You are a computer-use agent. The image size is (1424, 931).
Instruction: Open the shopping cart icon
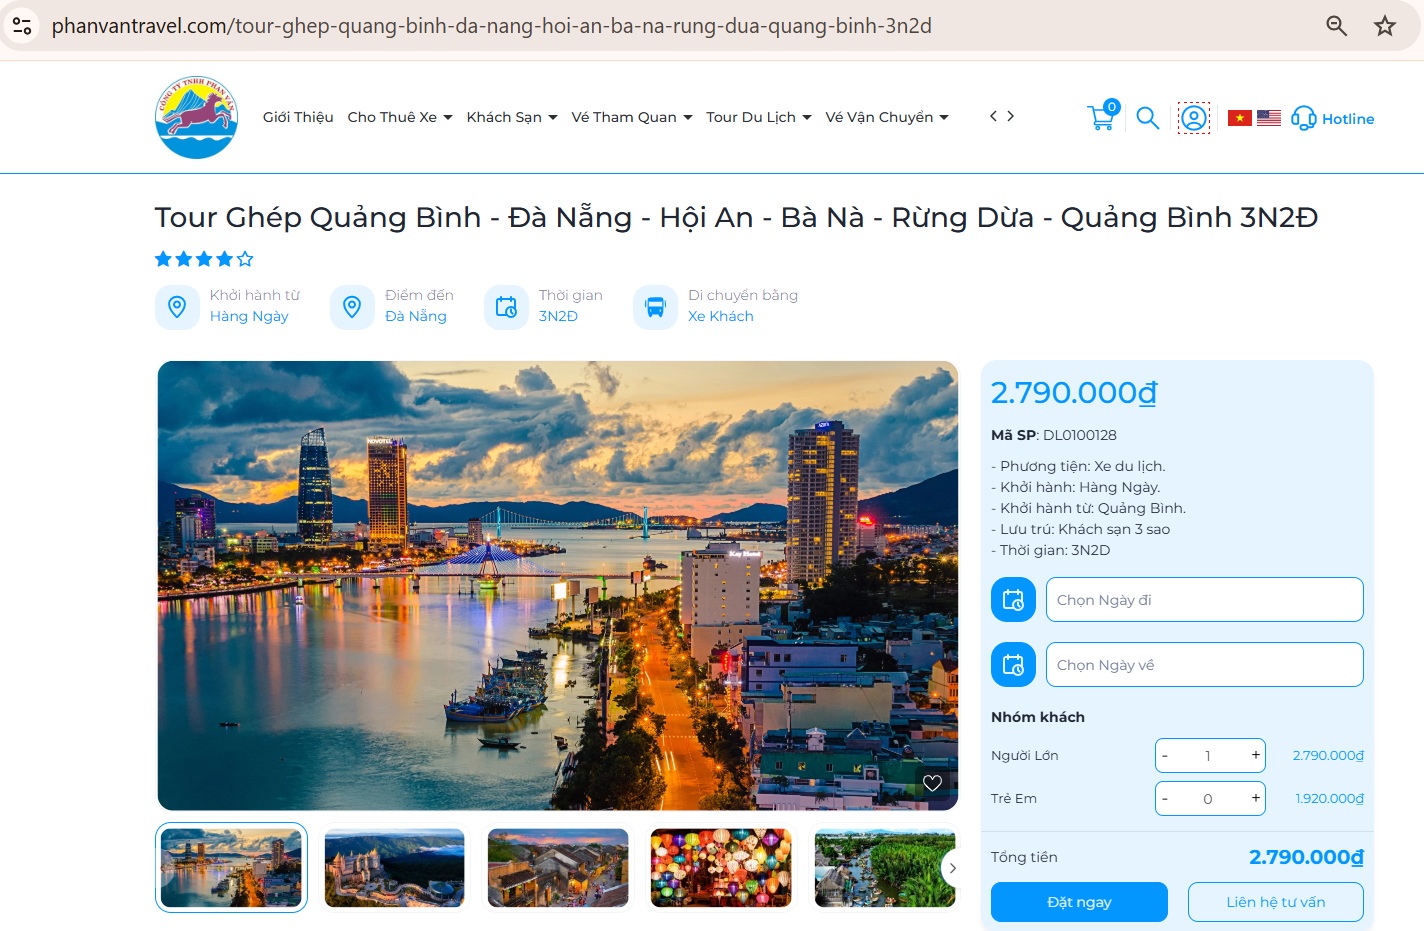(x=1102, y=117)
